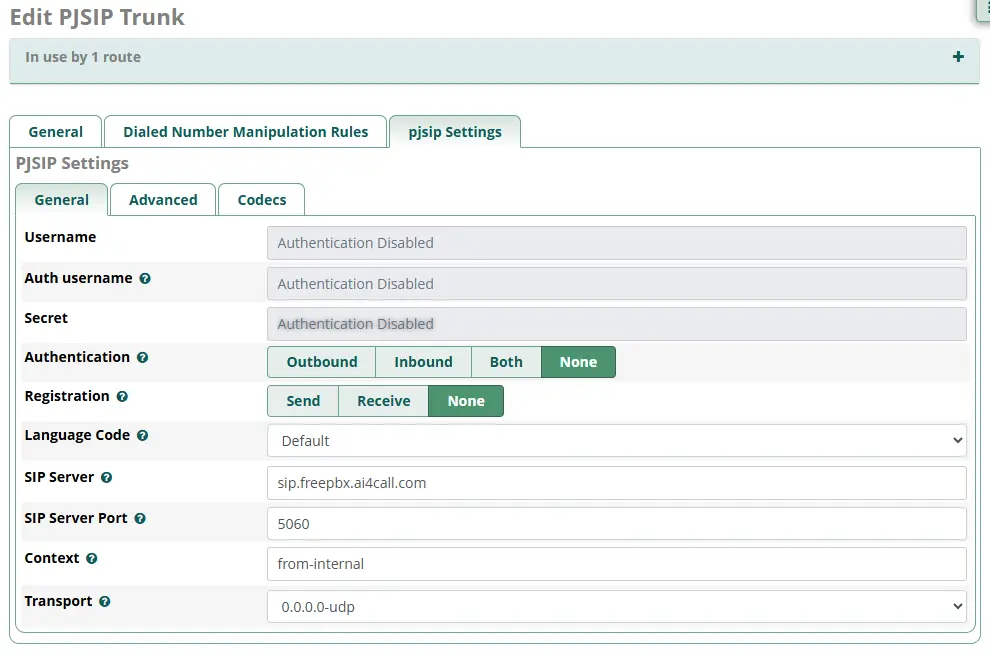This screenshot has height=654, width=990.
Task: Set Authentication to Outbound
Action: (x=321, y=361)
